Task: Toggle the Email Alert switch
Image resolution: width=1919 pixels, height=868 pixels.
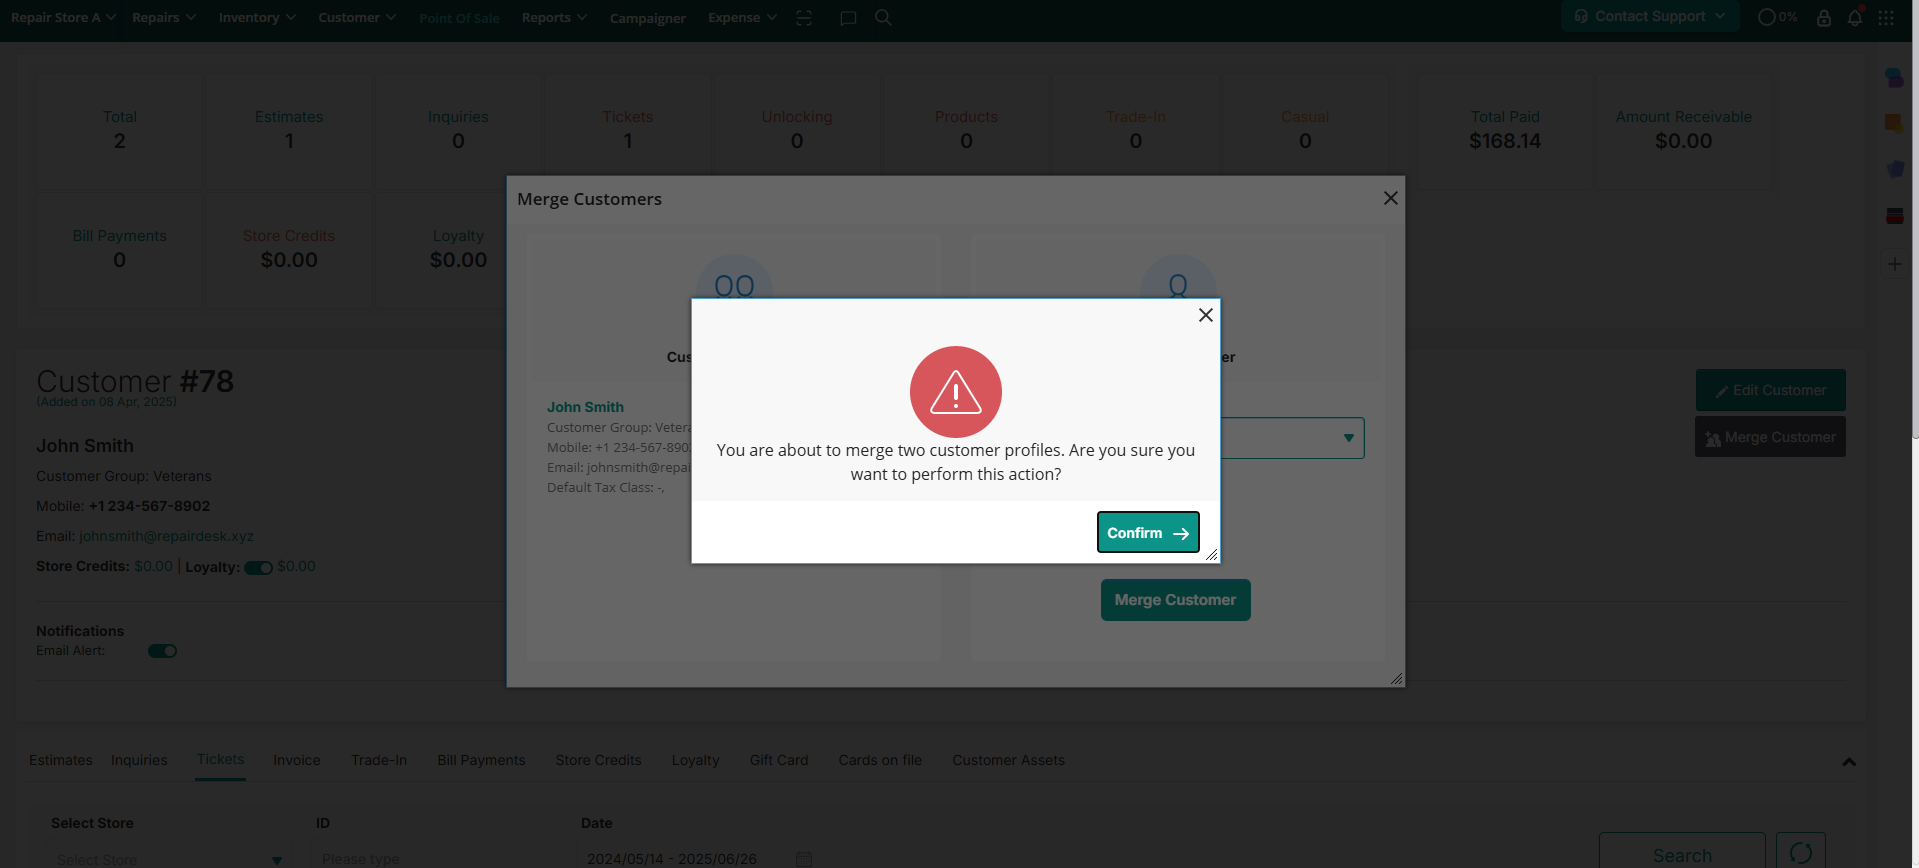Action: 163,651
